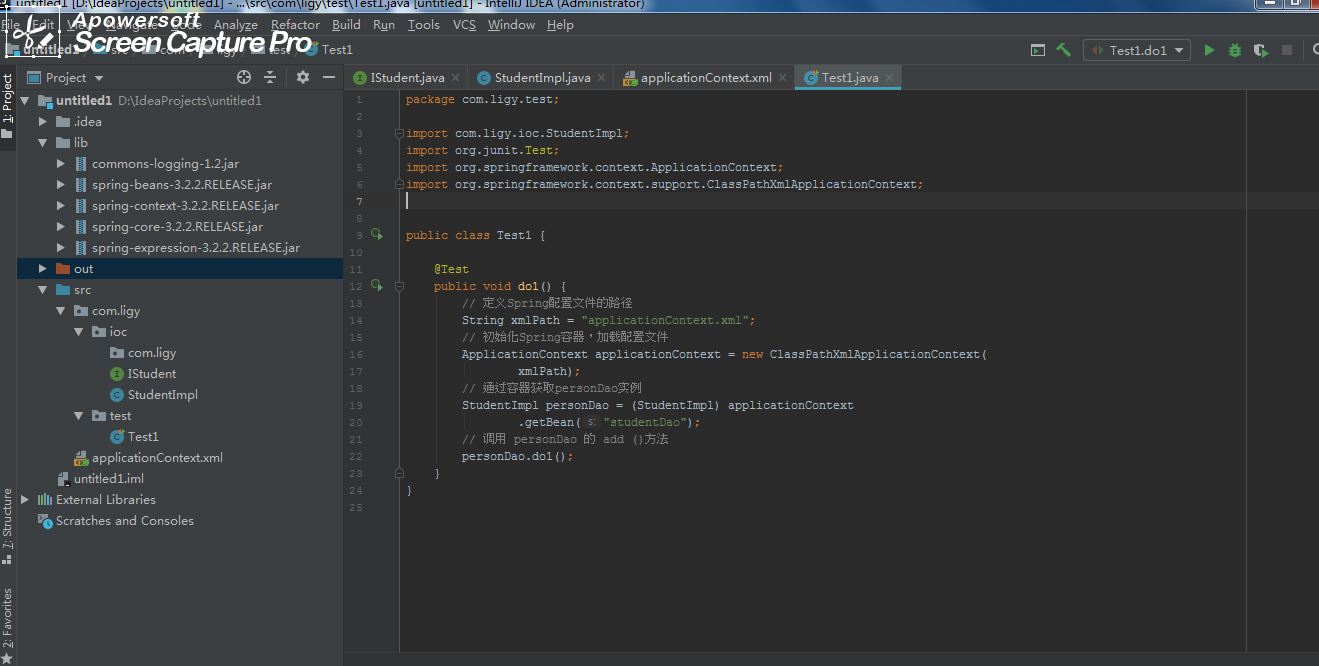The image size is (1319, 666).
Task: Expand the External Libraries arrow
Action: [25, 500]
